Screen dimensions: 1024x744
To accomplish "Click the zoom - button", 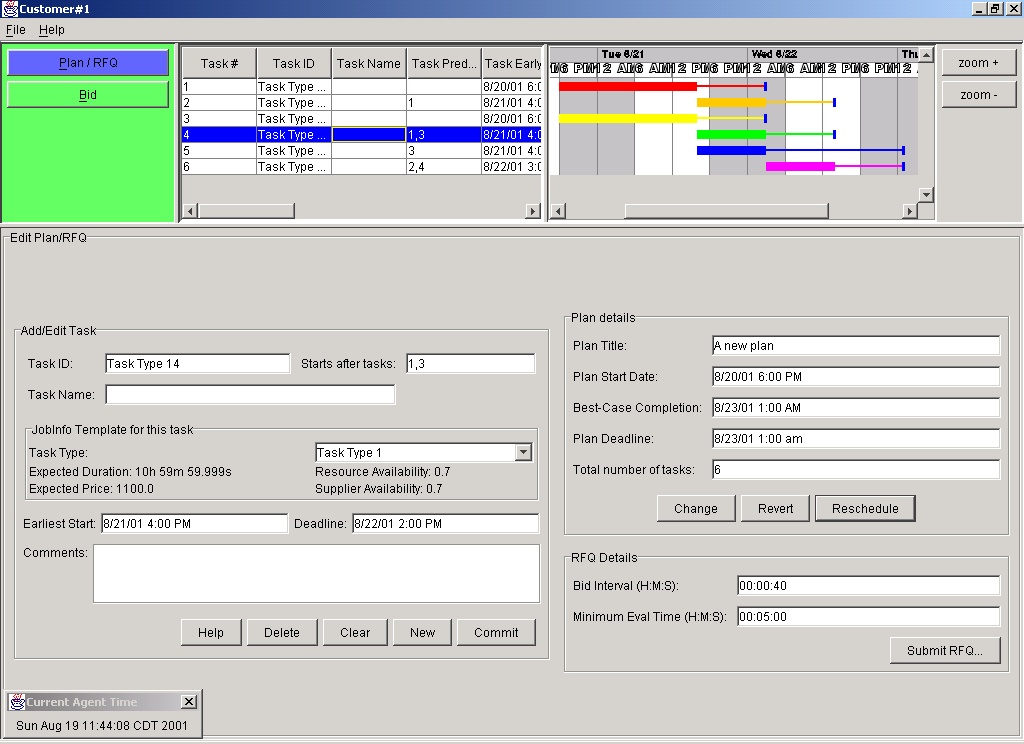I will coord(978,95).
